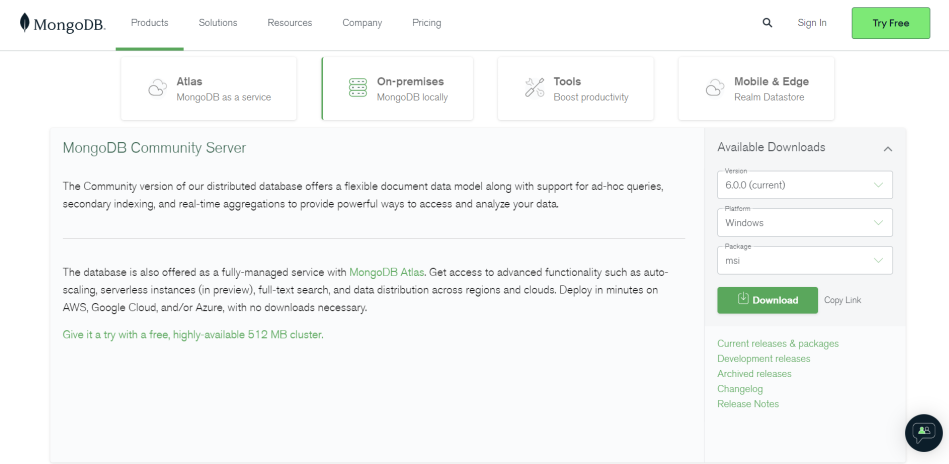Select the On-premises MongoDB locally tab
The width and height of the screenshot is (949, 464).
[397, 88]
